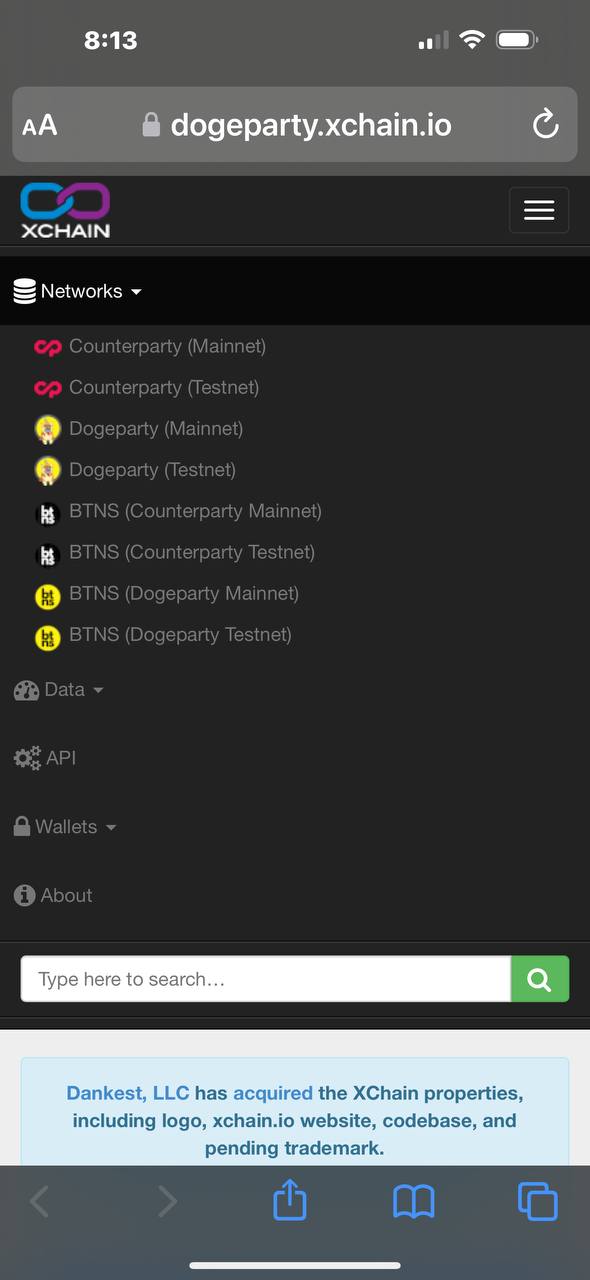Collapse the Networks dropdown
This screenshot has height=1280, width=590.
(x=78, y=291)
